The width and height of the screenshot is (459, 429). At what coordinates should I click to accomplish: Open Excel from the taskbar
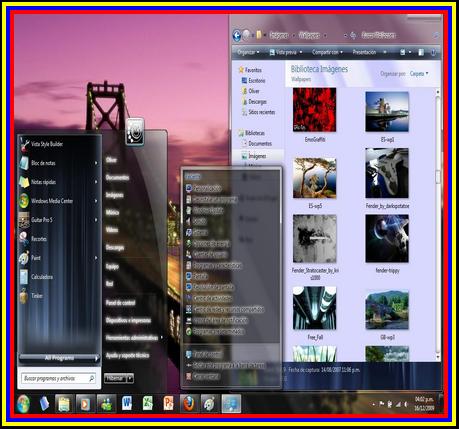point(147,403)
